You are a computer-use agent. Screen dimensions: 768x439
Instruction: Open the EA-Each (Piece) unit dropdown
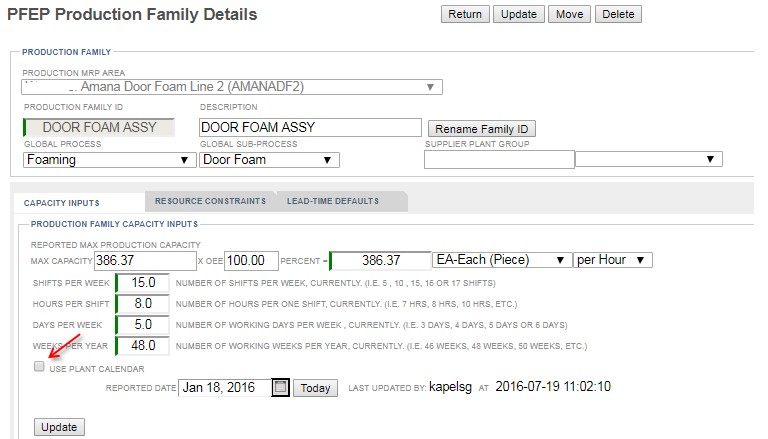(x=502, y=260)
